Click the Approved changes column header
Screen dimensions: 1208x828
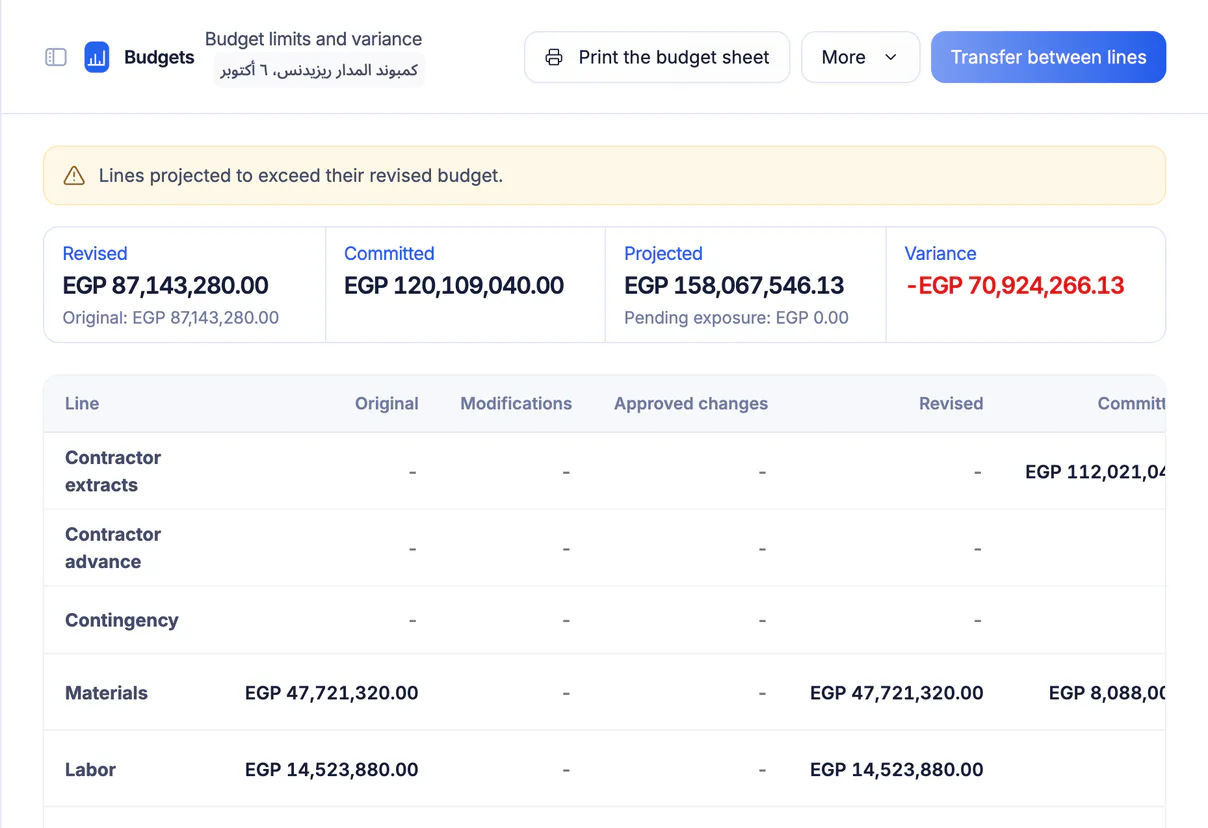tap(691, 404)
